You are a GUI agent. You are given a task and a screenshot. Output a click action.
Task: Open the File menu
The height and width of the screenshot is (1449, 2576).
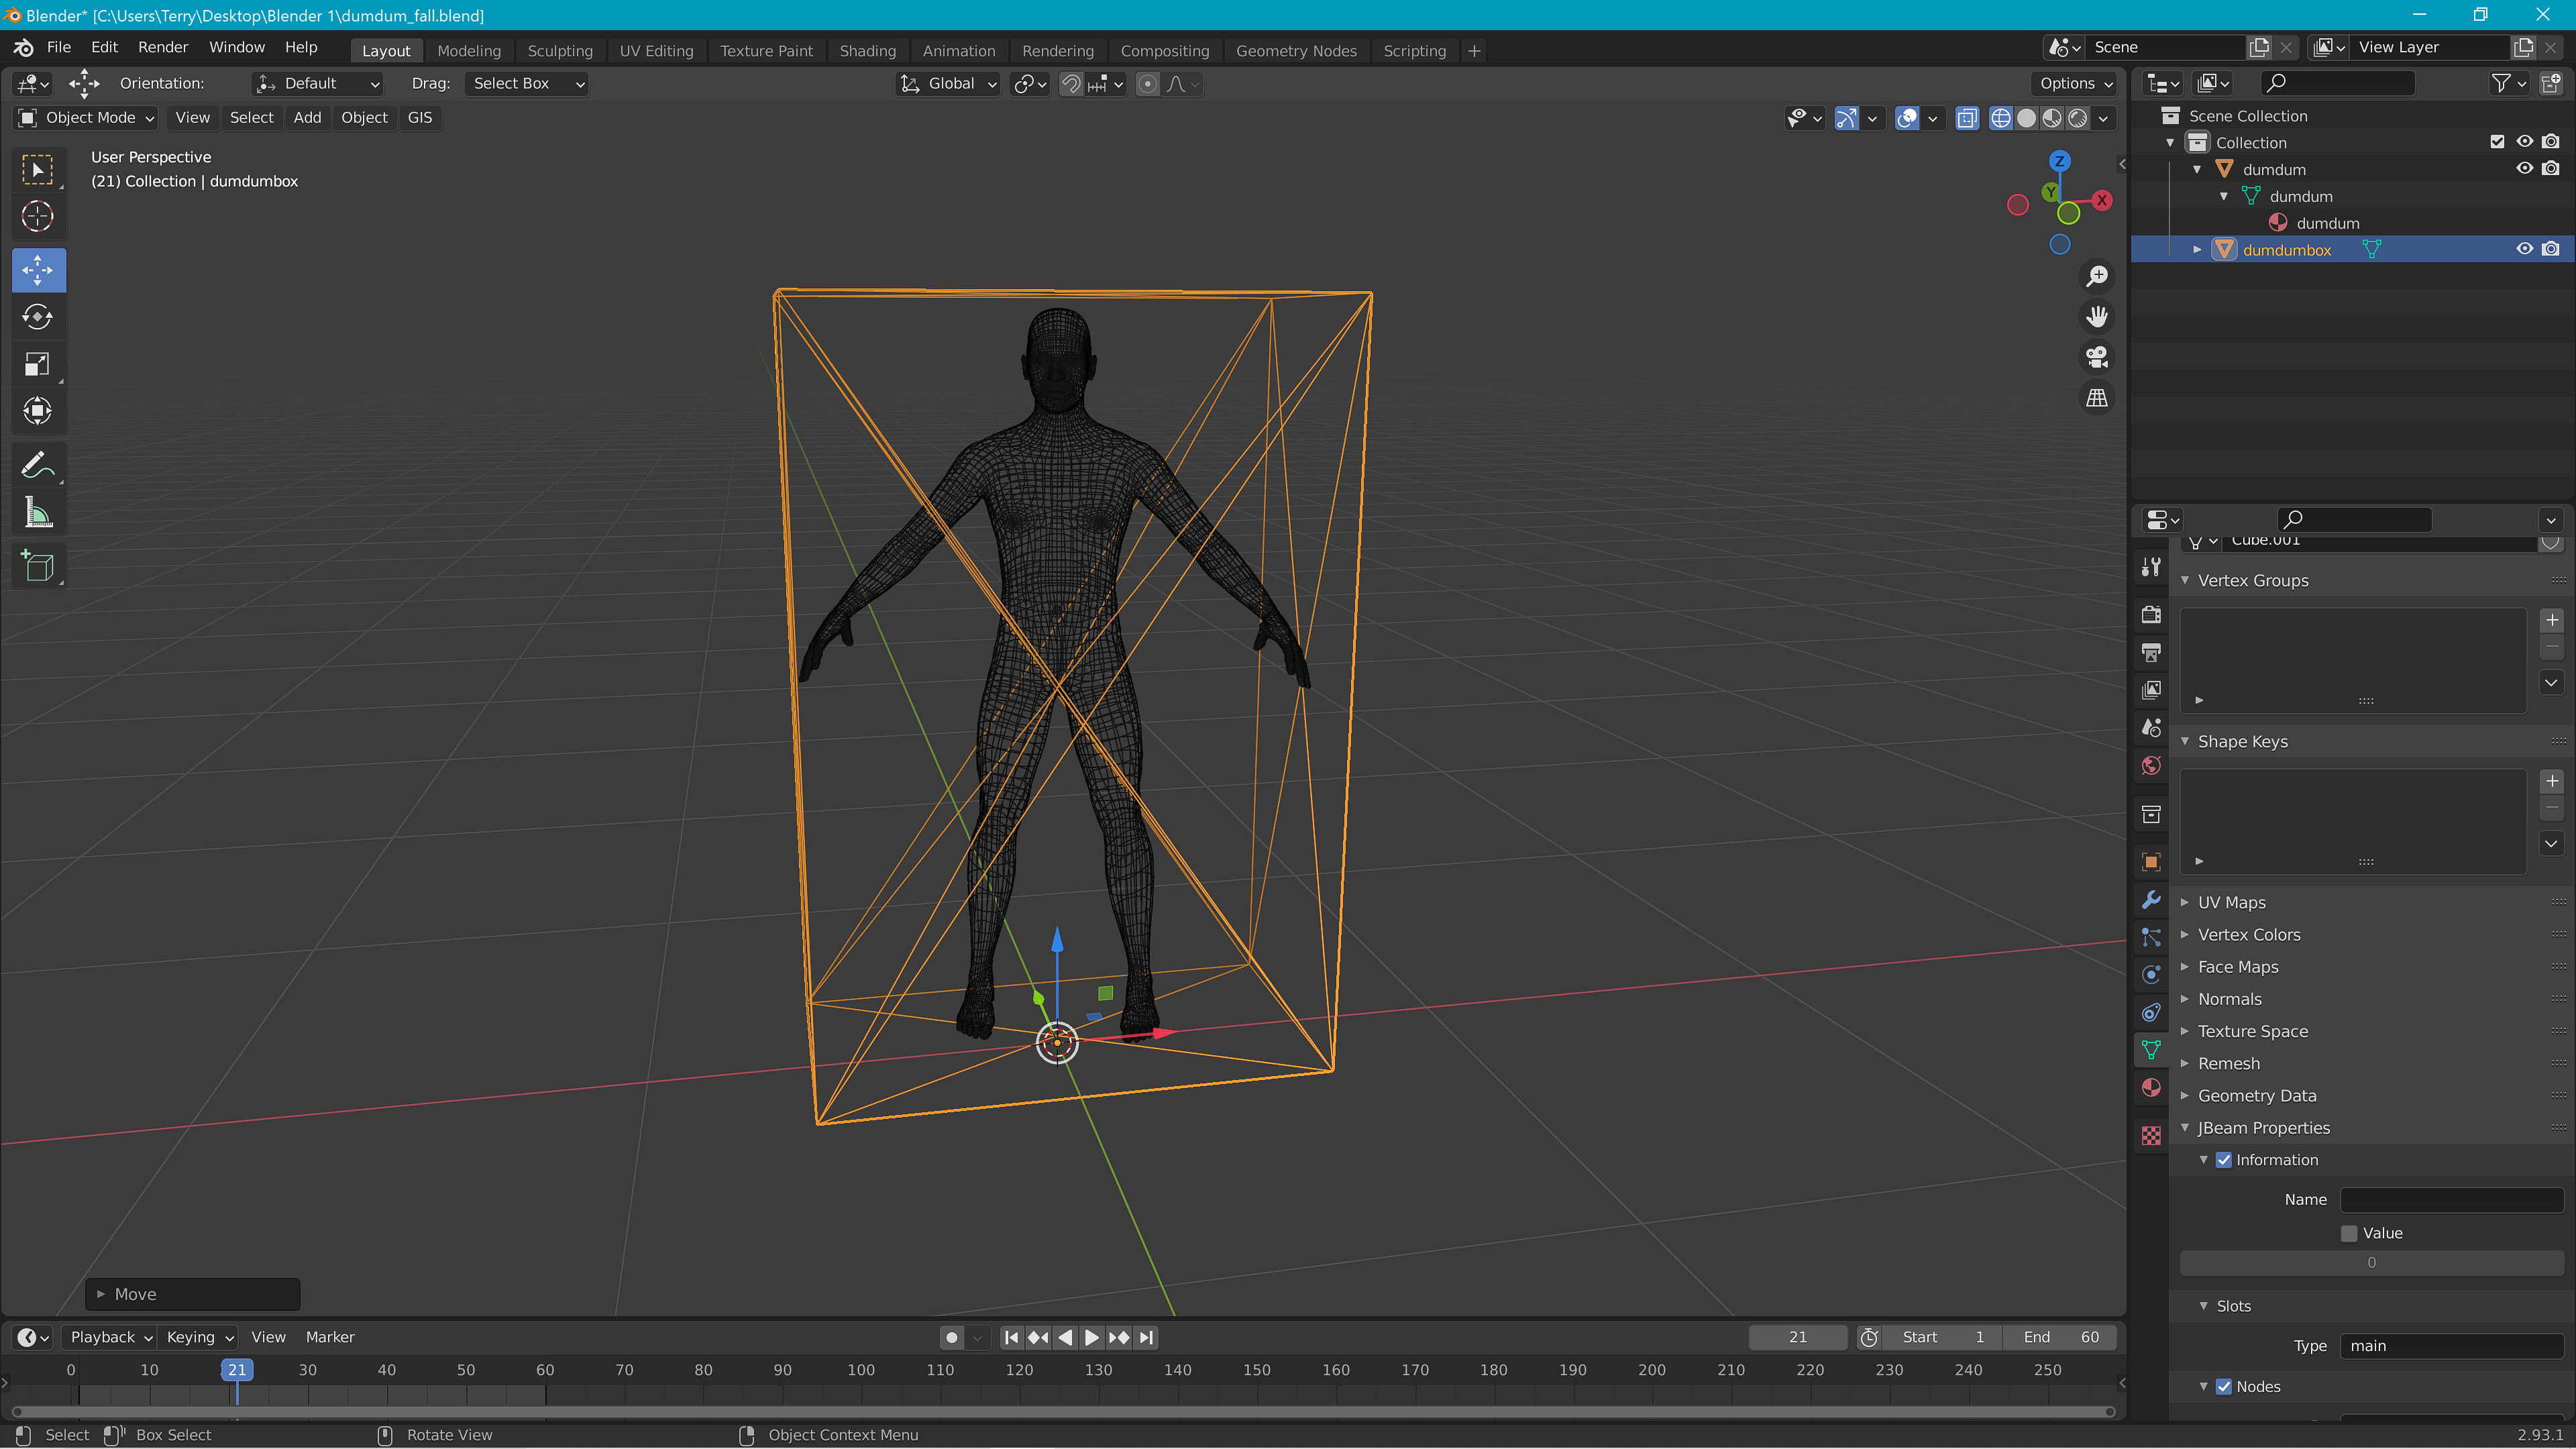(x=59, y=47)
